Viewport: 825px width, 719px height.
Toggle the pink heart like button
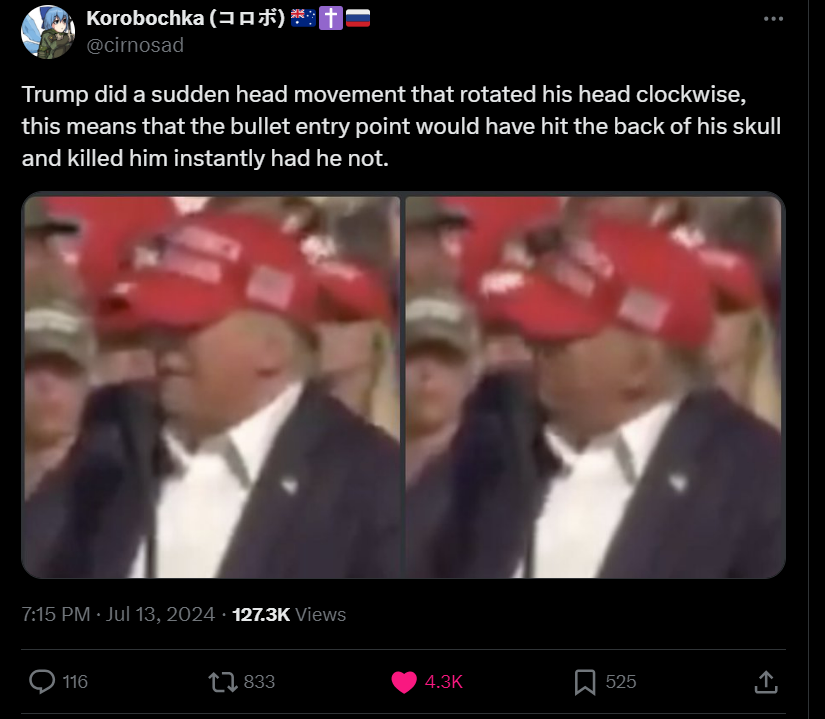tap(404, 682)
